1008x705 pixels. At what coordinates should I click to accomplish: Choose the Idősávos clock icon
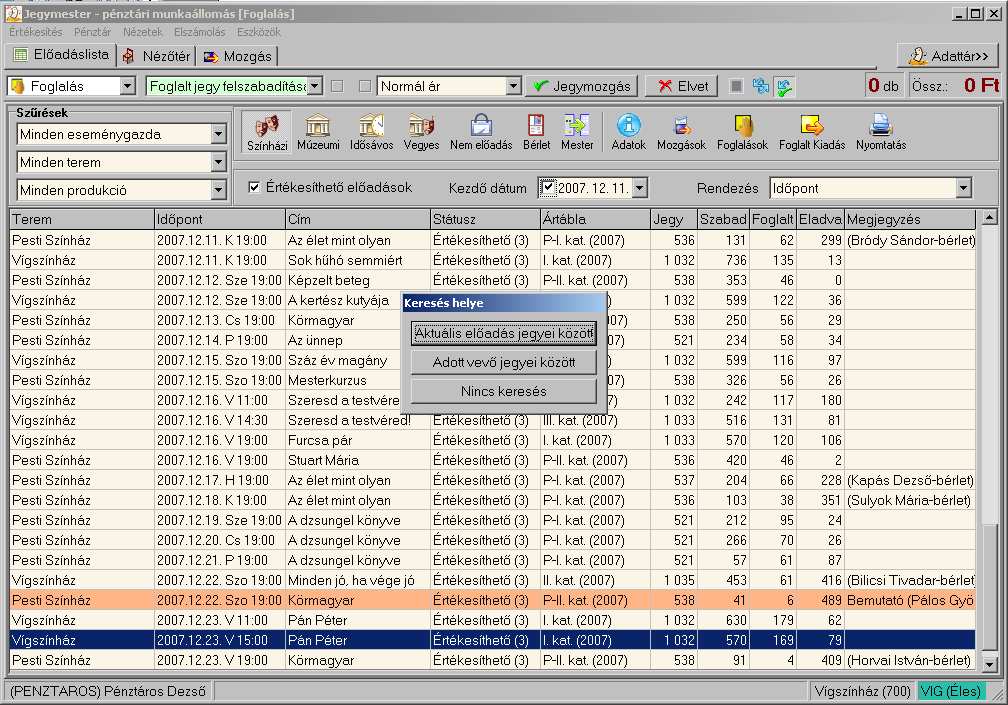coord(371,132)
